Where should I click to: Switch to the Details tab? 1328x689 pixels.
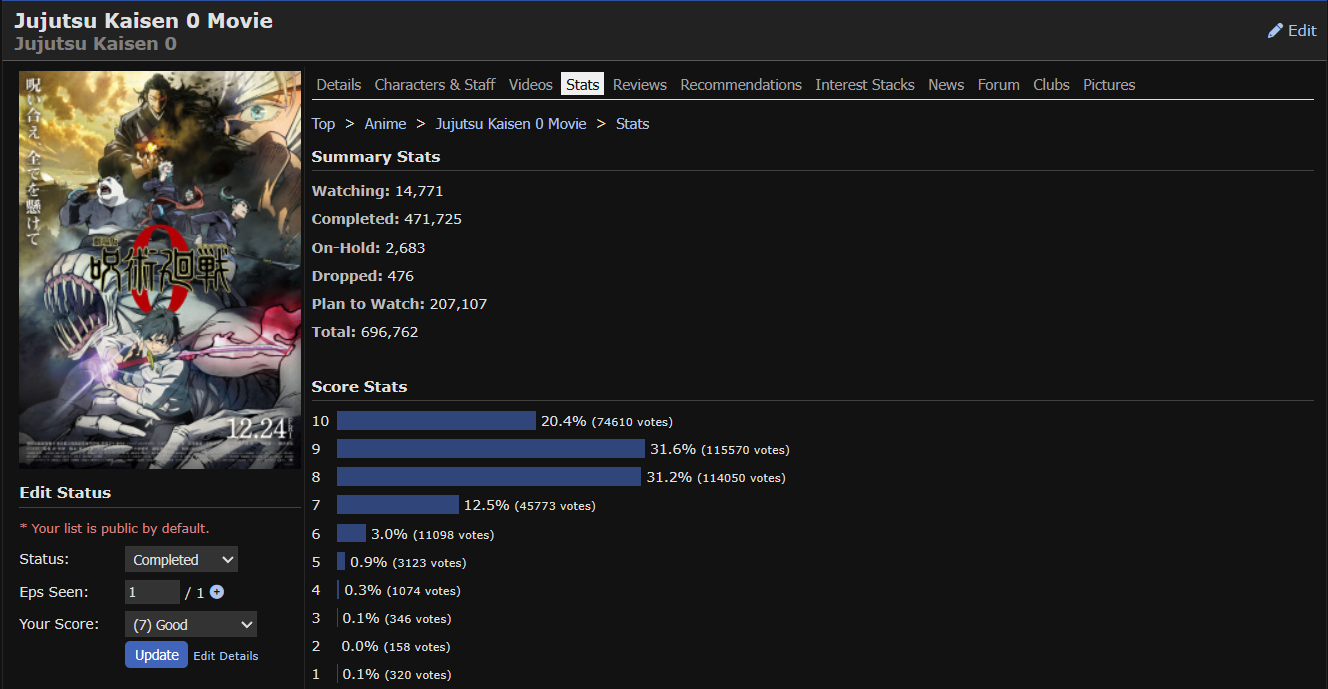[339, 85]
